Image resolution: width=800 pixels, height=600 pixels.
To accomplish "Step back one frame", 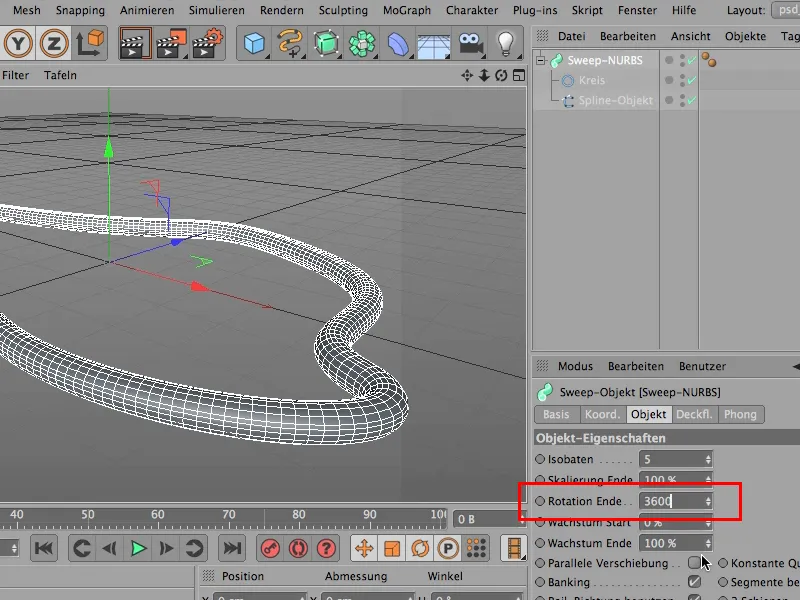I will pyautogui.click(x=109, y=548).
